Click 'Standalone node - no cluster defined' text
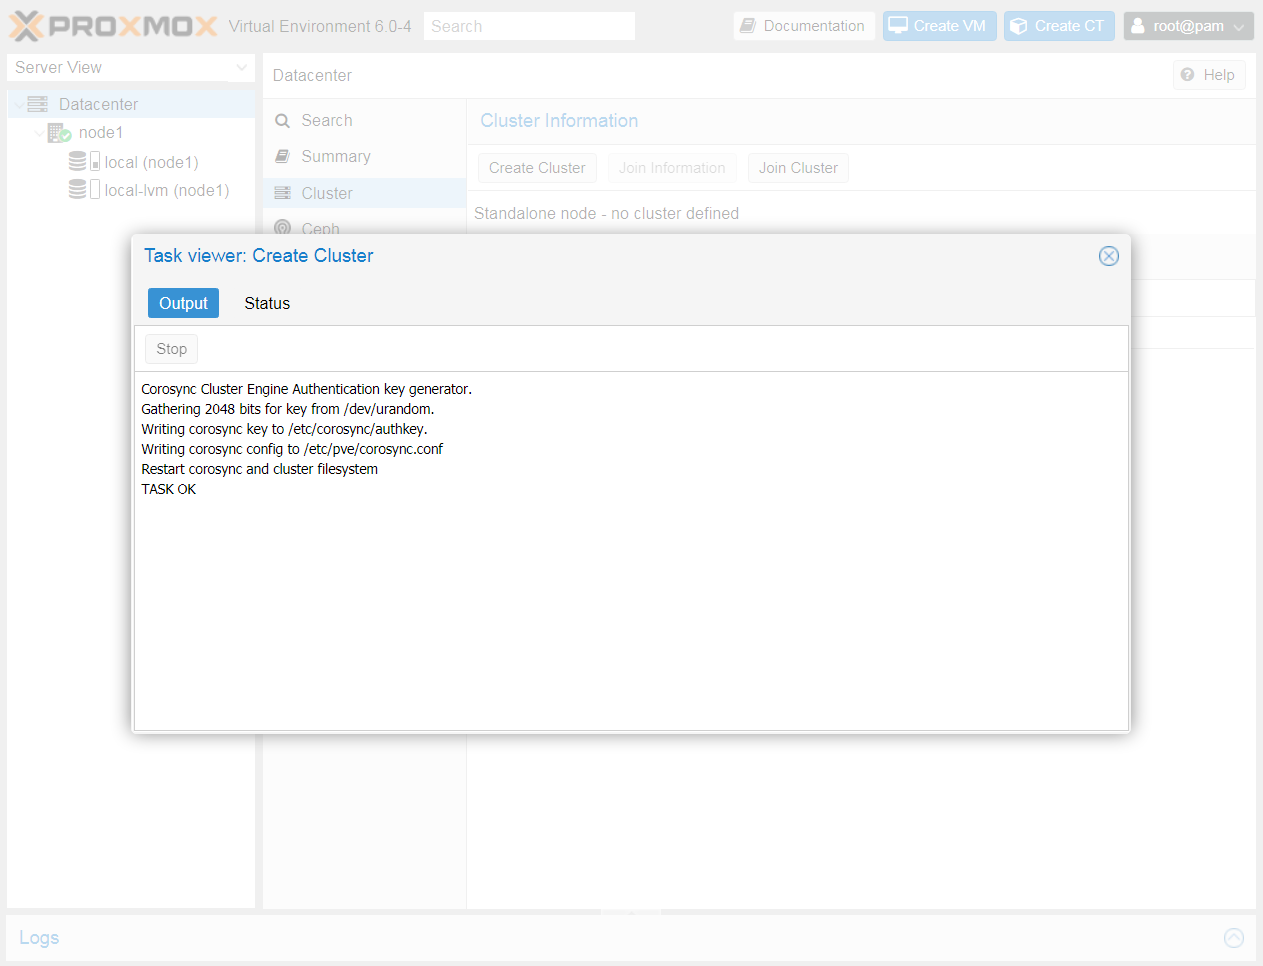Image resolution: width=1263 pixels, height=966 pixels. (x=606, y=213)
